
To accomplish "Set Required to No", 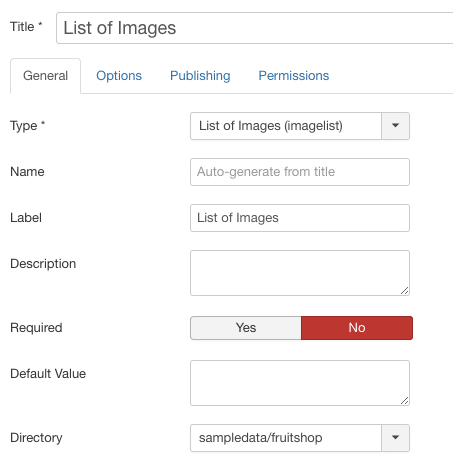I will click(357, 328).
